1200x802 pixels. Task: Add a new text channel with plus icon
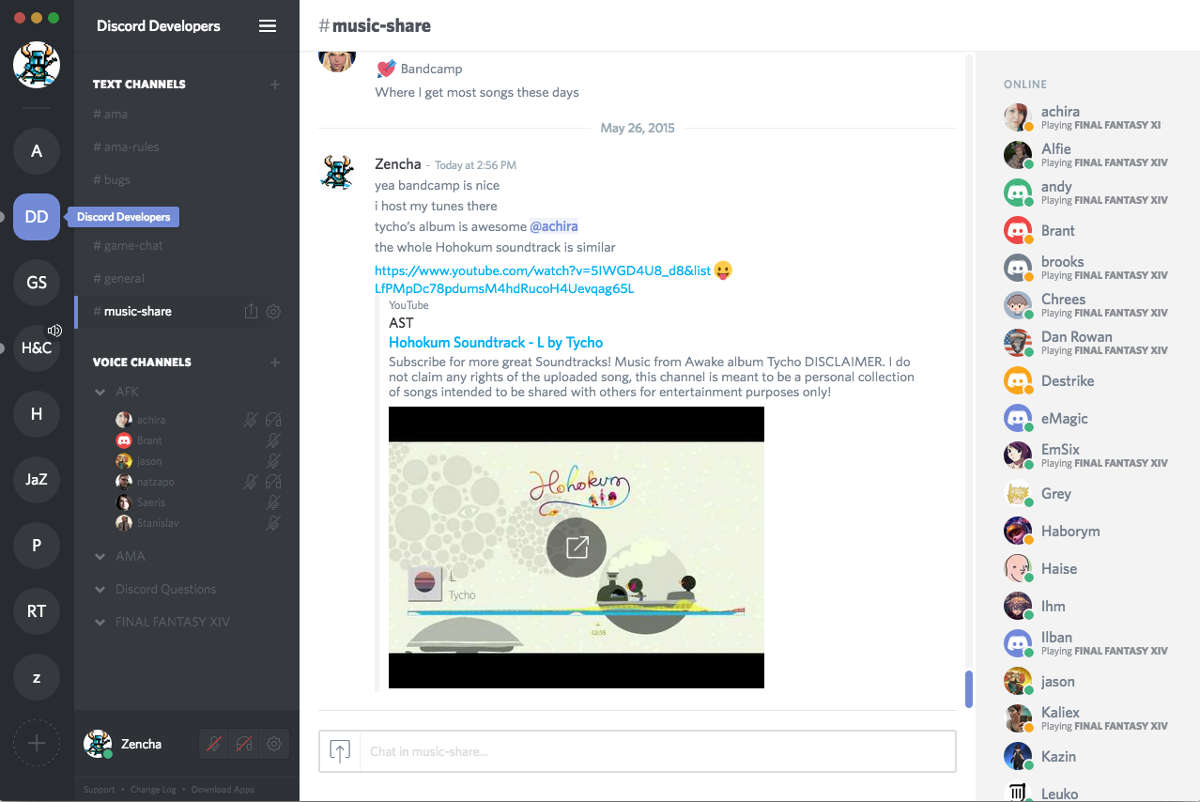[x=275, y=85]
